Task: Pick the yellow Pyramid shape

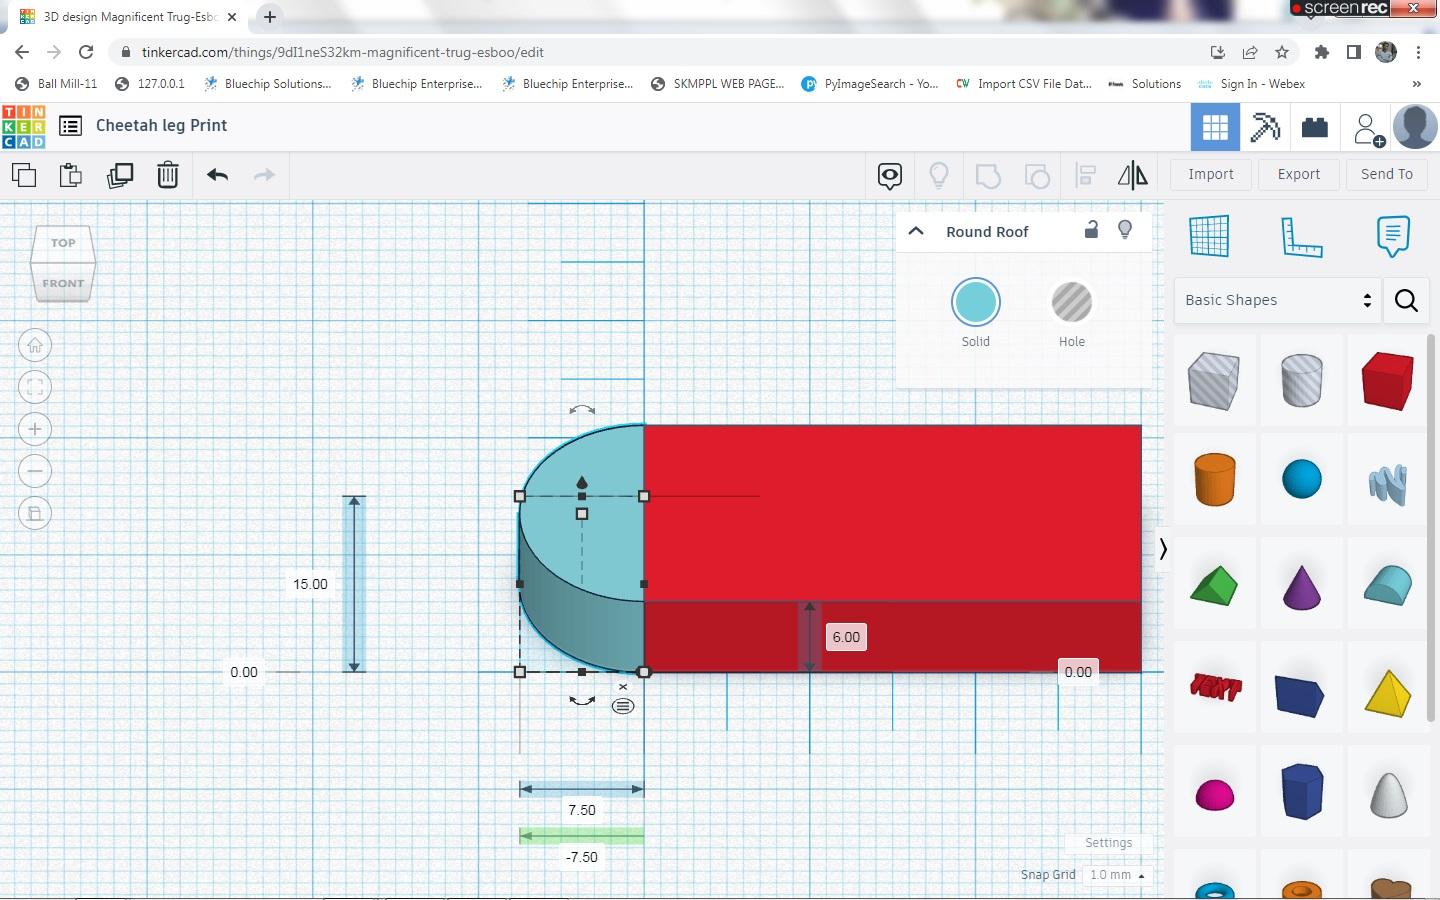Action: coord(1388,691)
